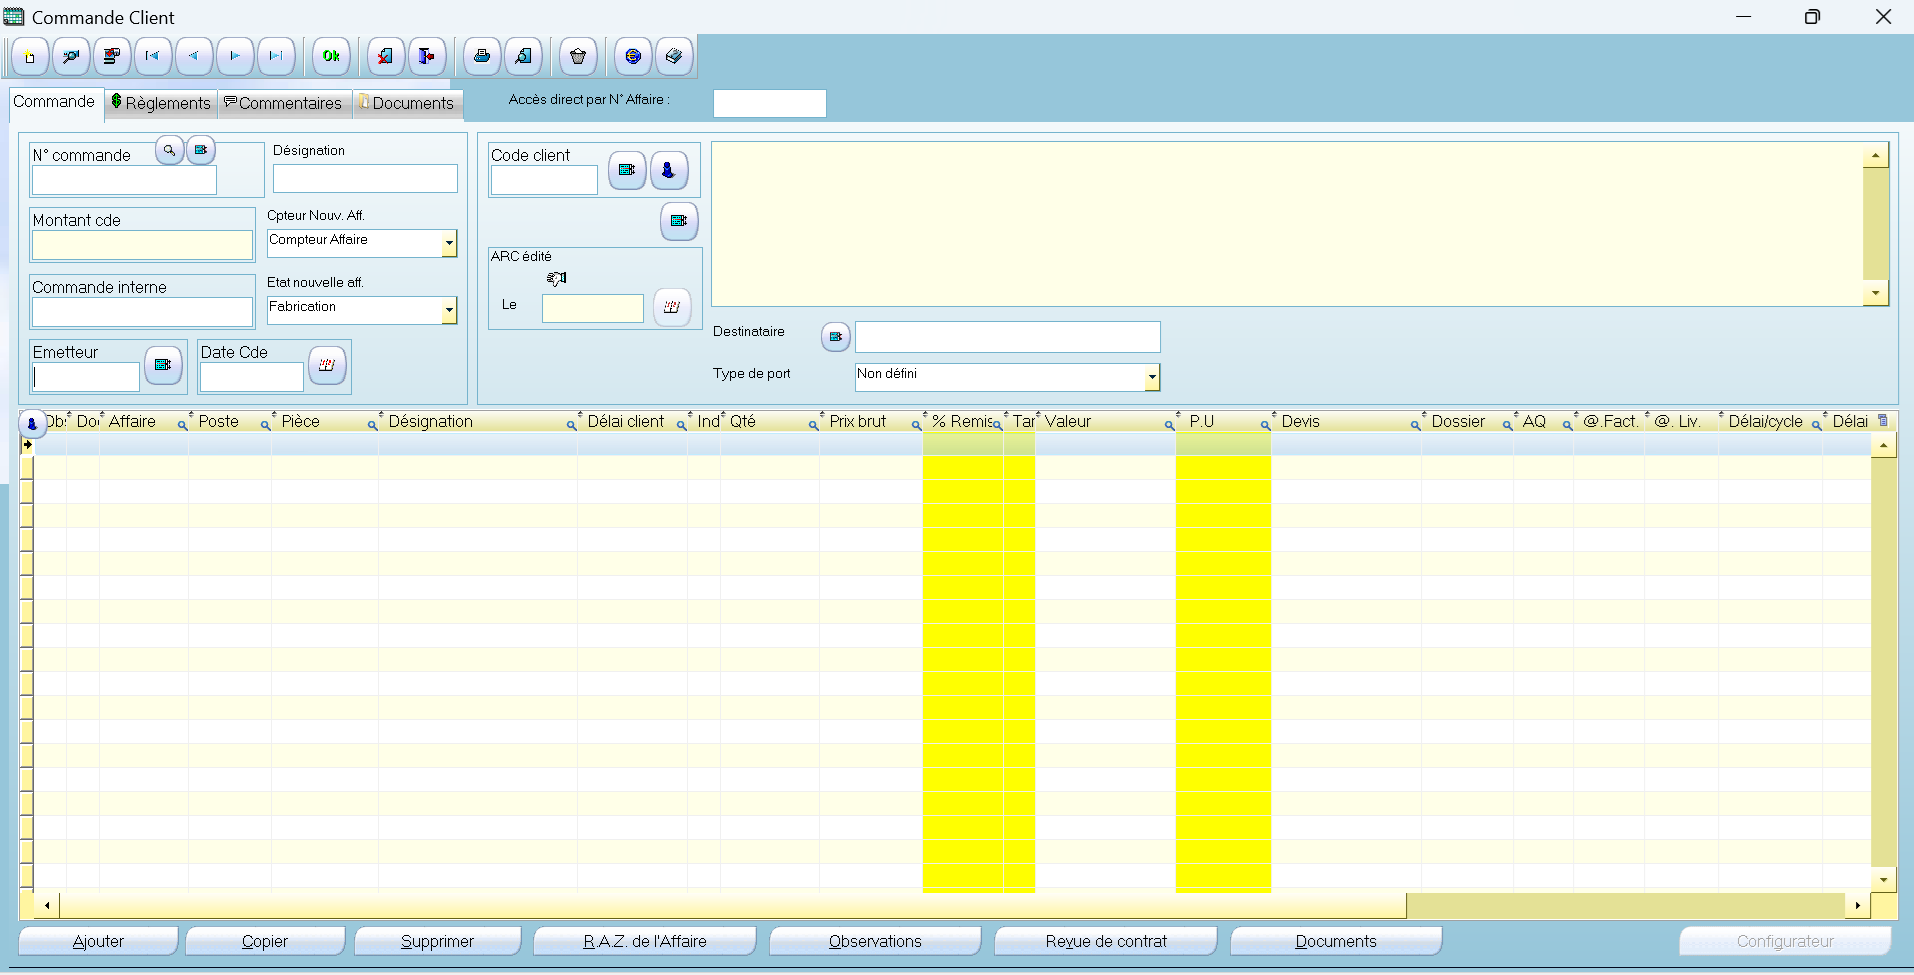Open calendar picker next to Date Cde
The image size is (1914, 975).
pos(327,366)
